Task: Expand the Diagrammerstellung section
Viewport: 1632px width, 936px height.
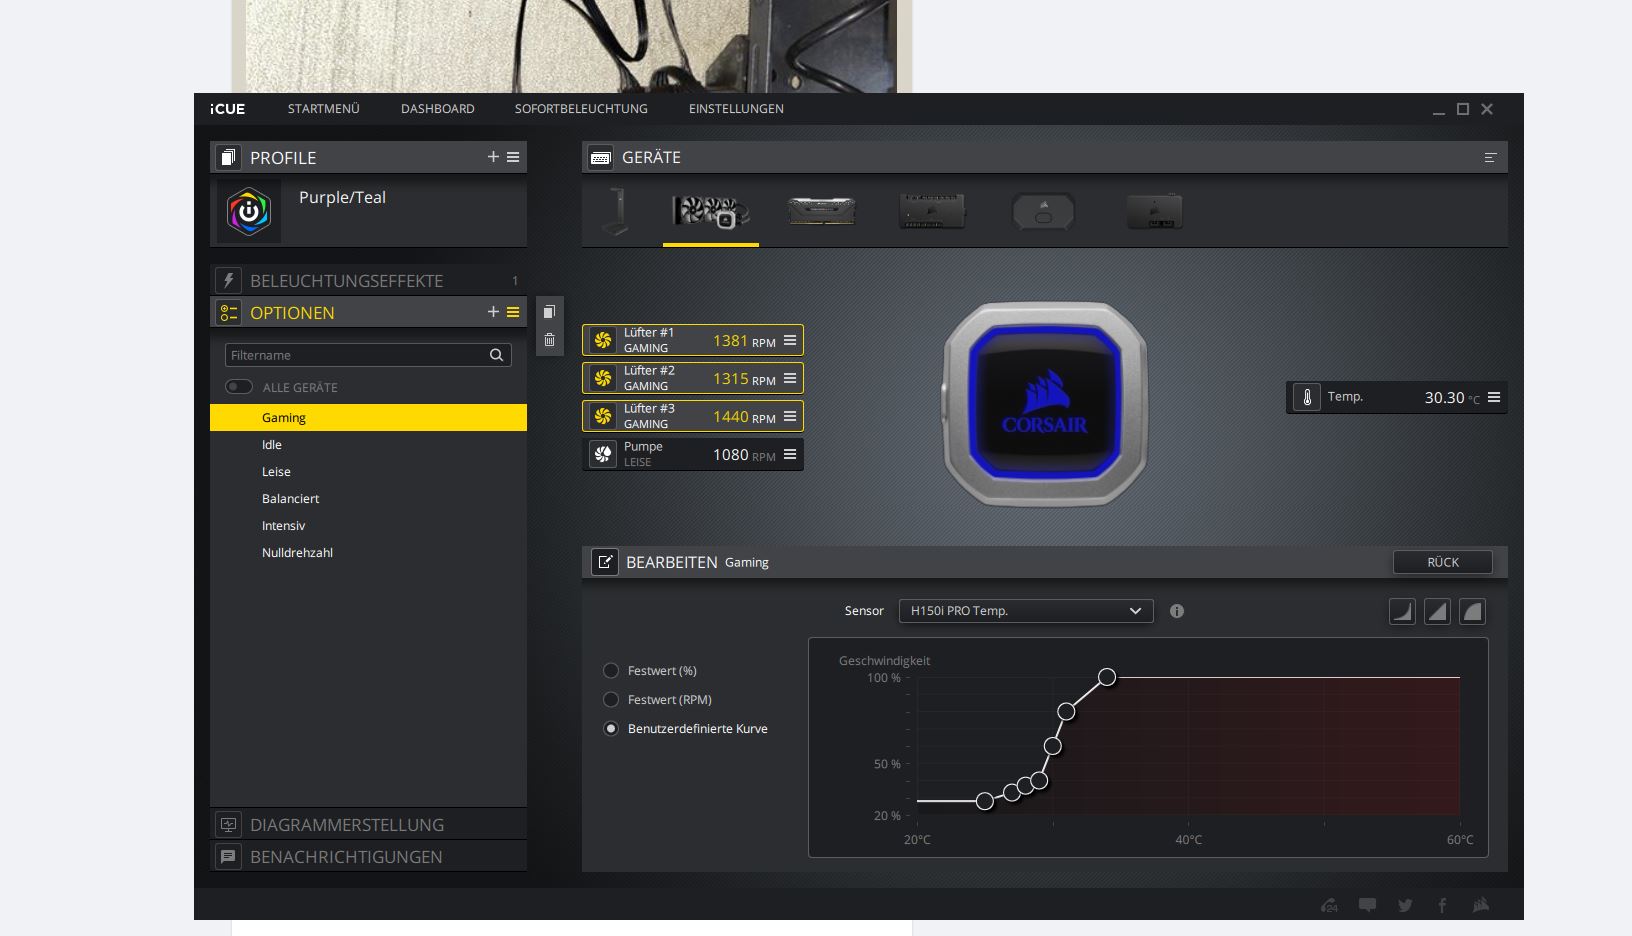Action: click(x=368, y=825)
